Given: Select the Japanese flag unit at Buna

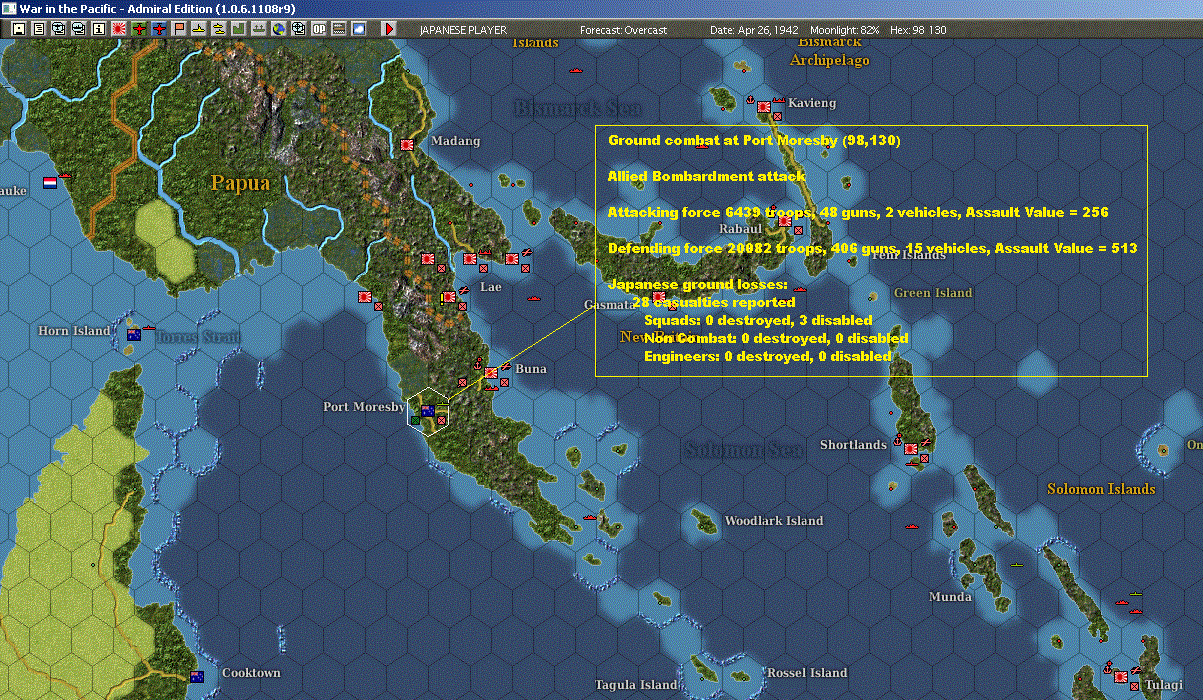Looking at the screenshot, I should pyautogui.click(x=491, y=373).
